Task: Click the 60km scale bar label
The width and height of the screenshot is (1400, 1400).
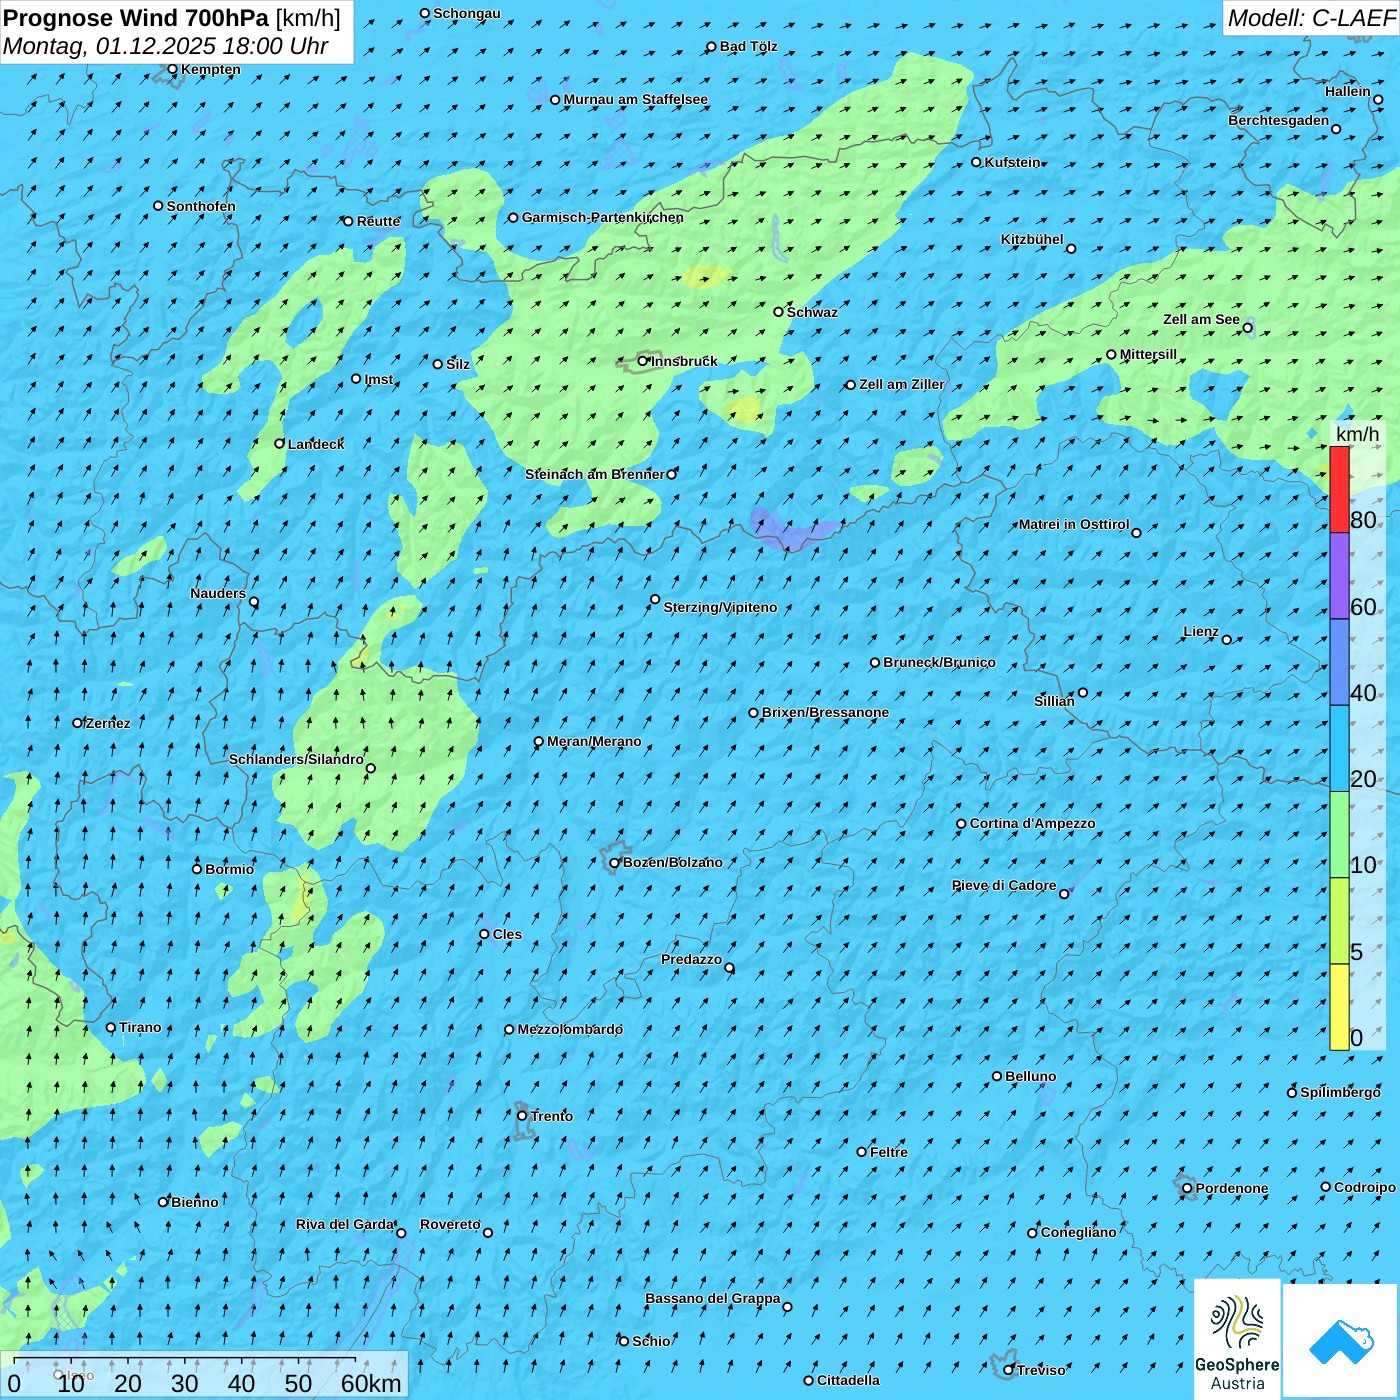Action: coord(371,1383)
